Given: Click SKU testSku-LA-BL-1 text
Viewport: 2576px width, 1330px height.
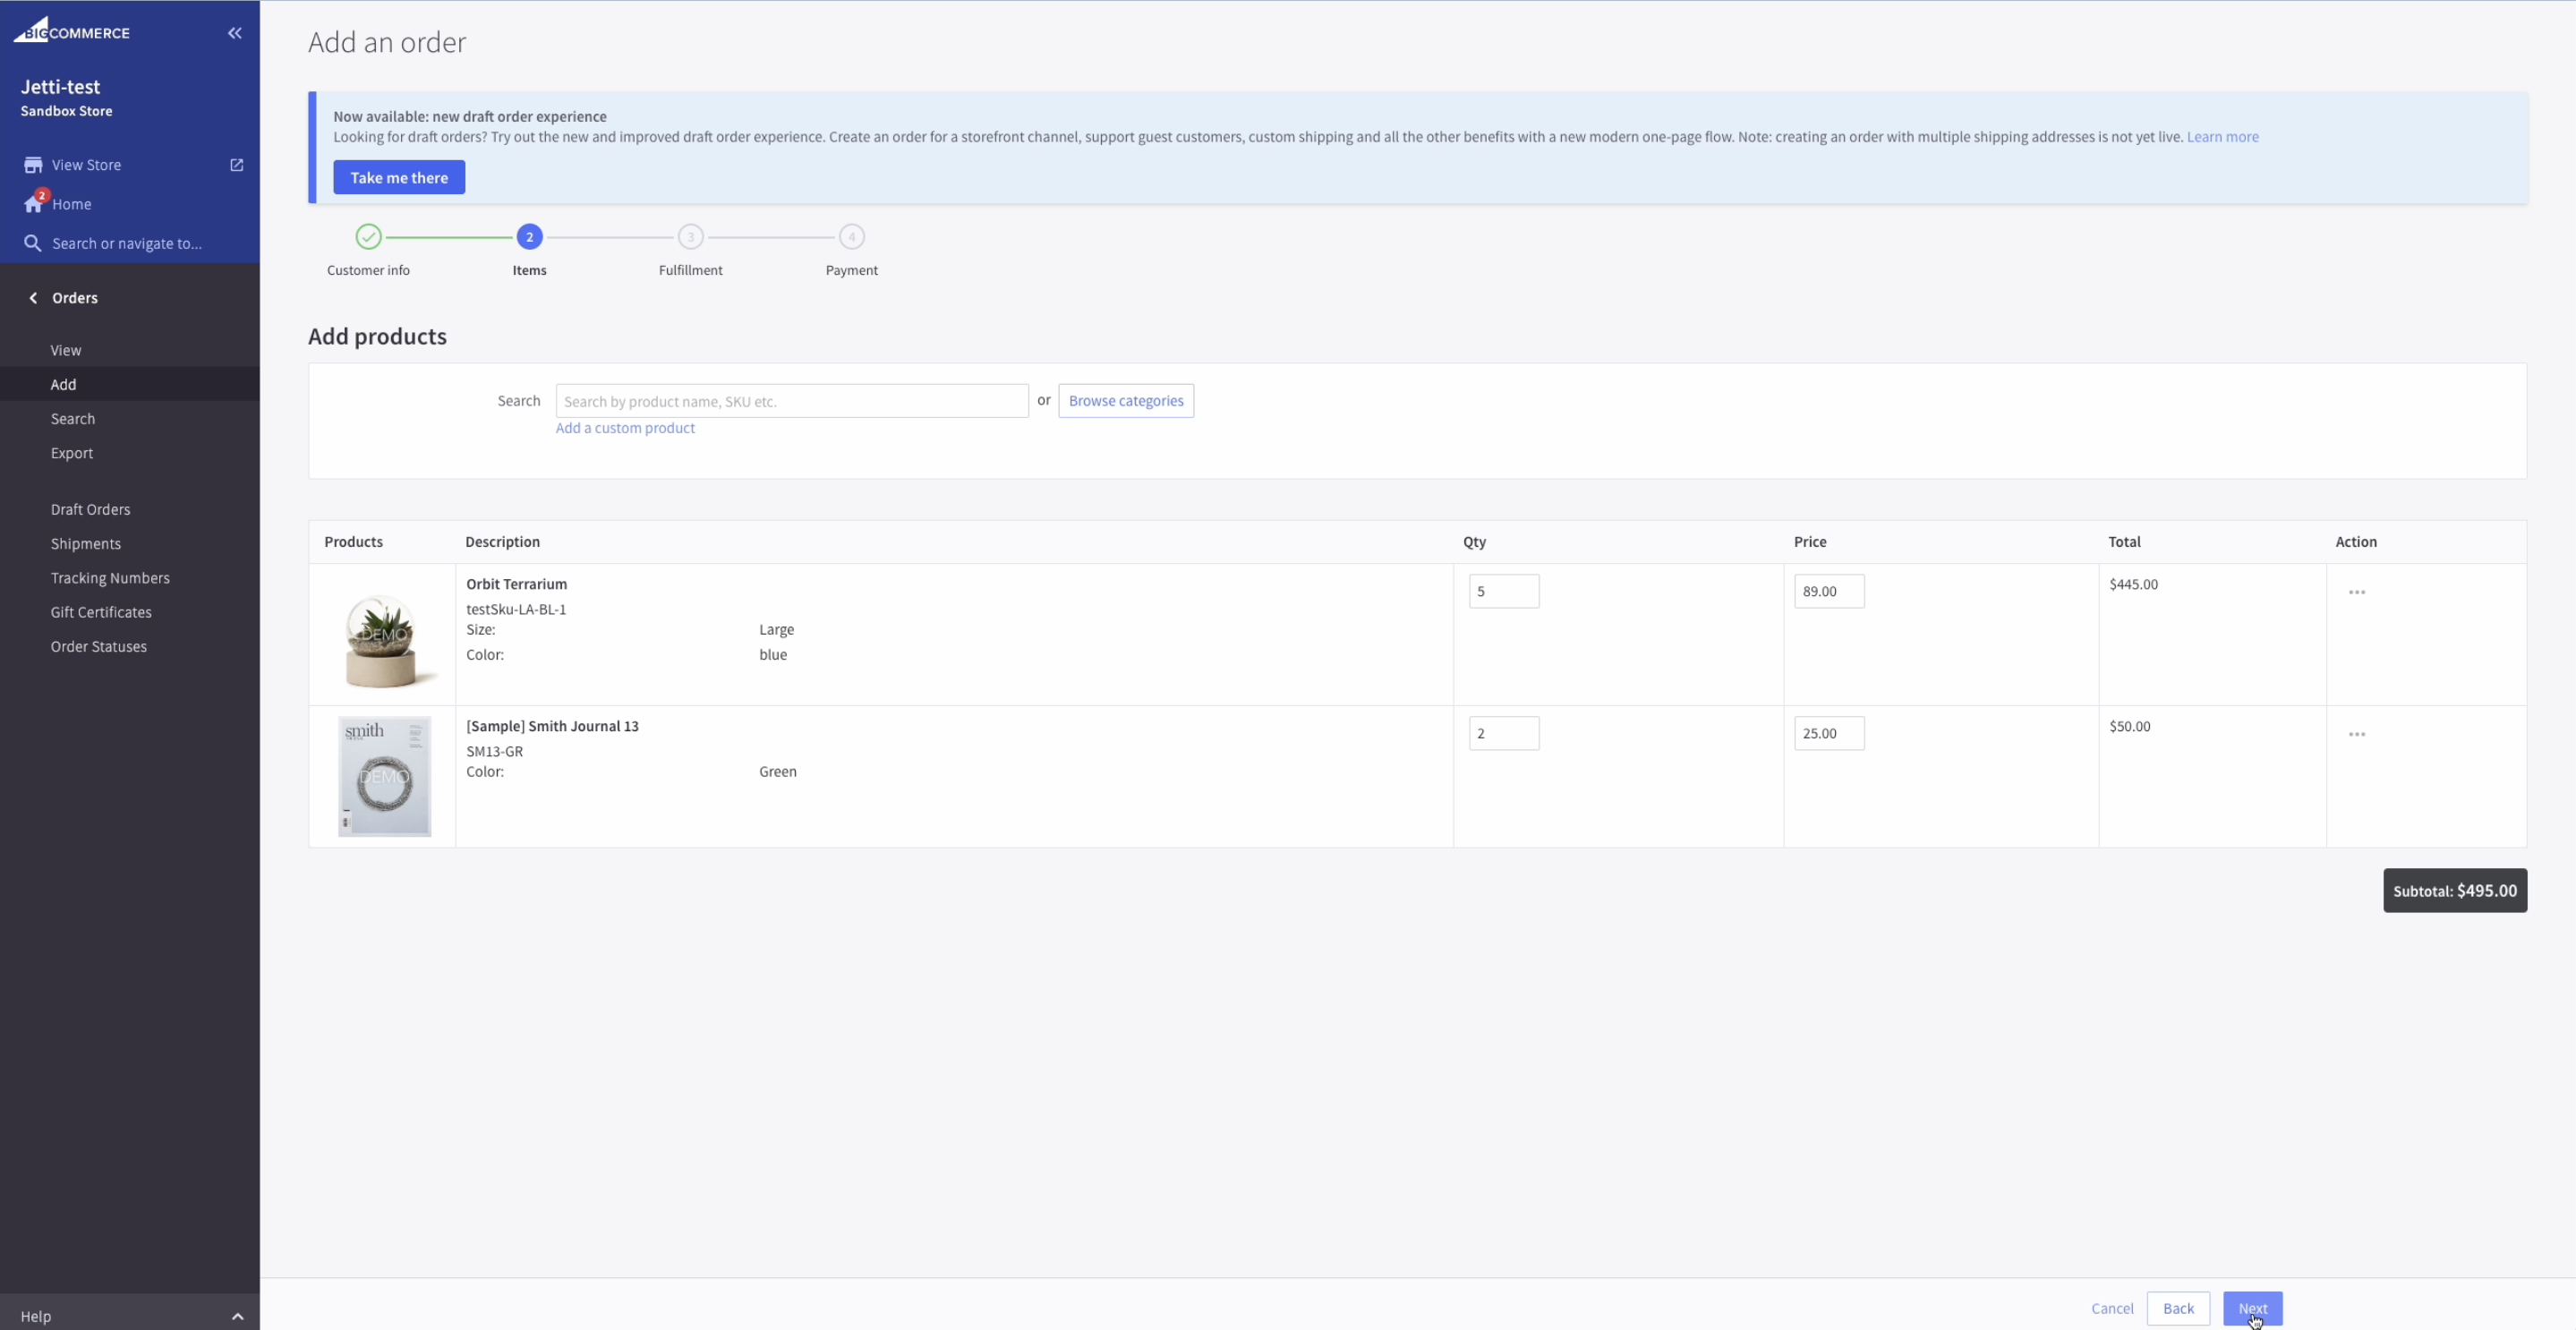Looking at the screenshot, I should click(516, 609).
